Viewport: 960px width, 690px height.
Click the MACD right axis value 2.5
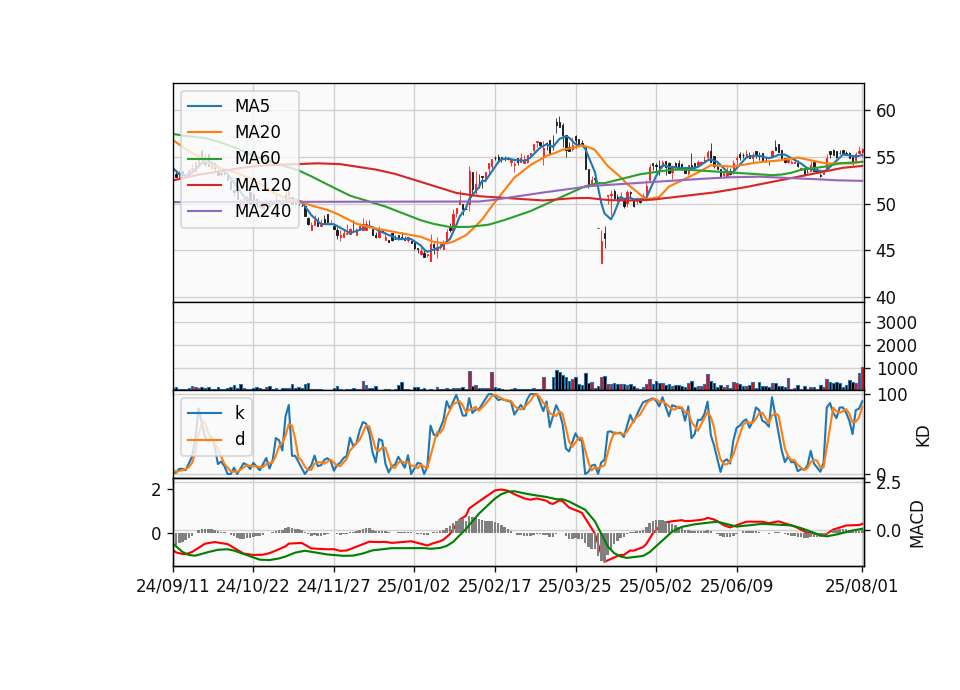point(888,484)
